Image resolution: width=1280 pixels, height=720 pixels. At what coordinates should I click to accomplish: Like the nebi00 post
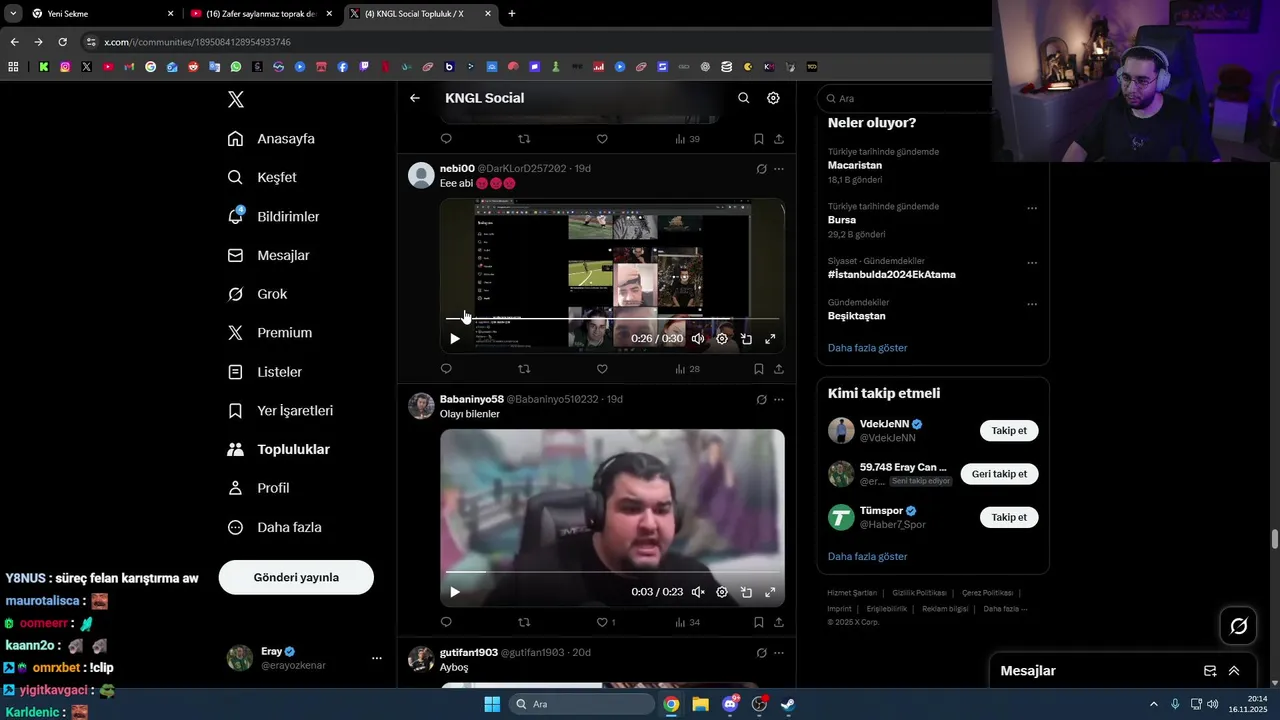tap(602, 369)
